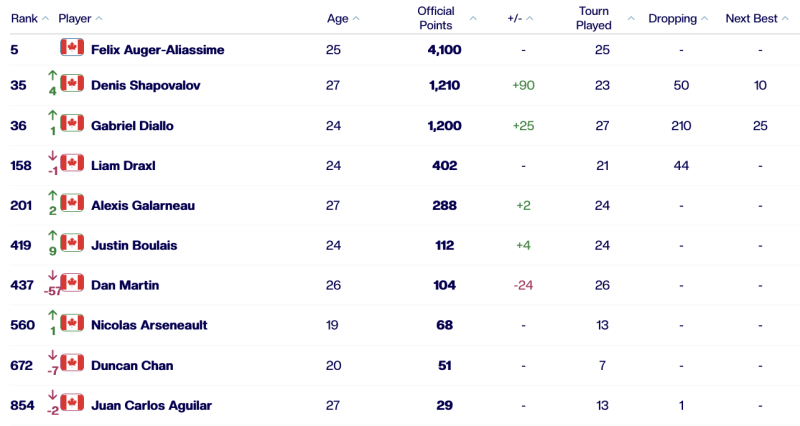Click the flag icon beside Duncan Chan
This screenshot has width=800, height=426.
coord(71,363)
